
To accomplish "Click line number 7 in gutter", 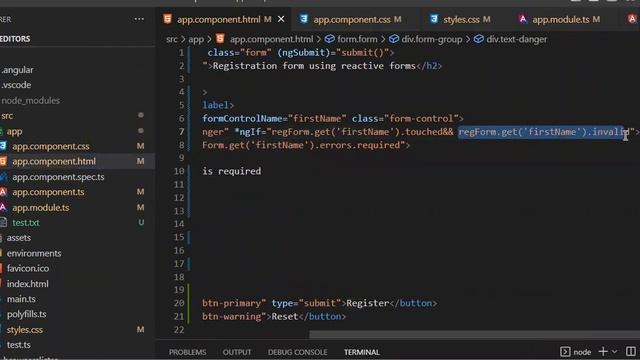I will 182,131.
